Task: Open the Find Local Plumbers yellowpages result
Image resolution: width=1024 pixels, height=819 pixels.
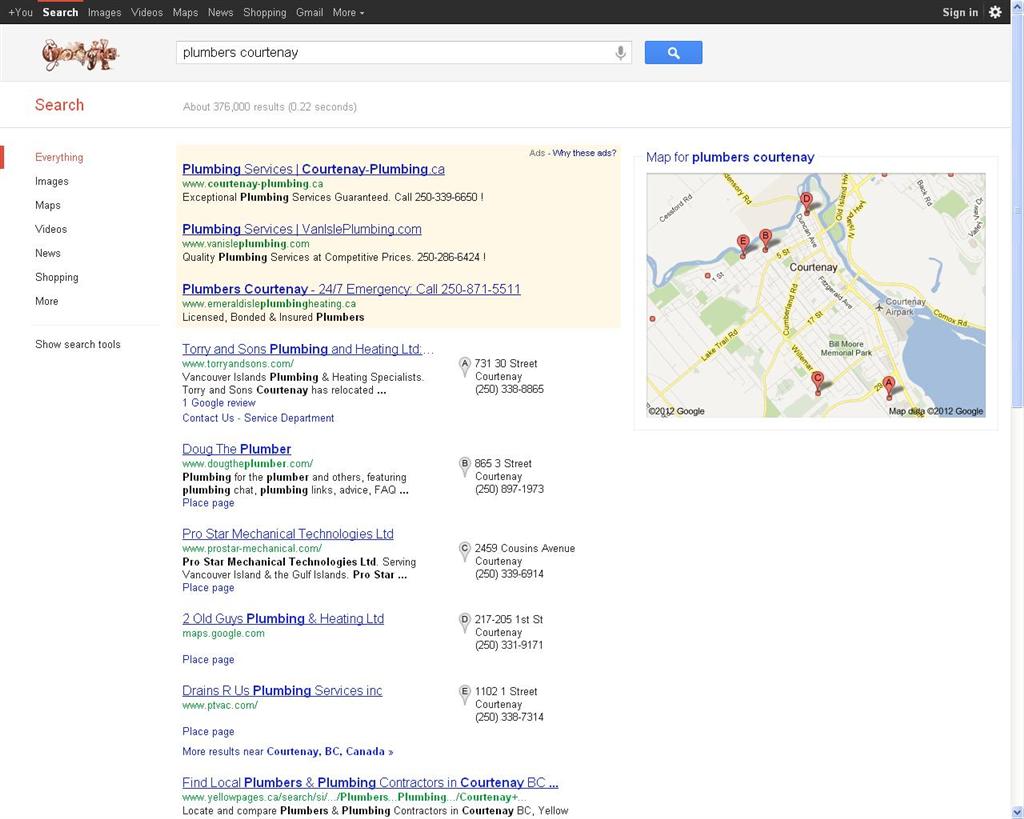Action: tap(370, 782)
